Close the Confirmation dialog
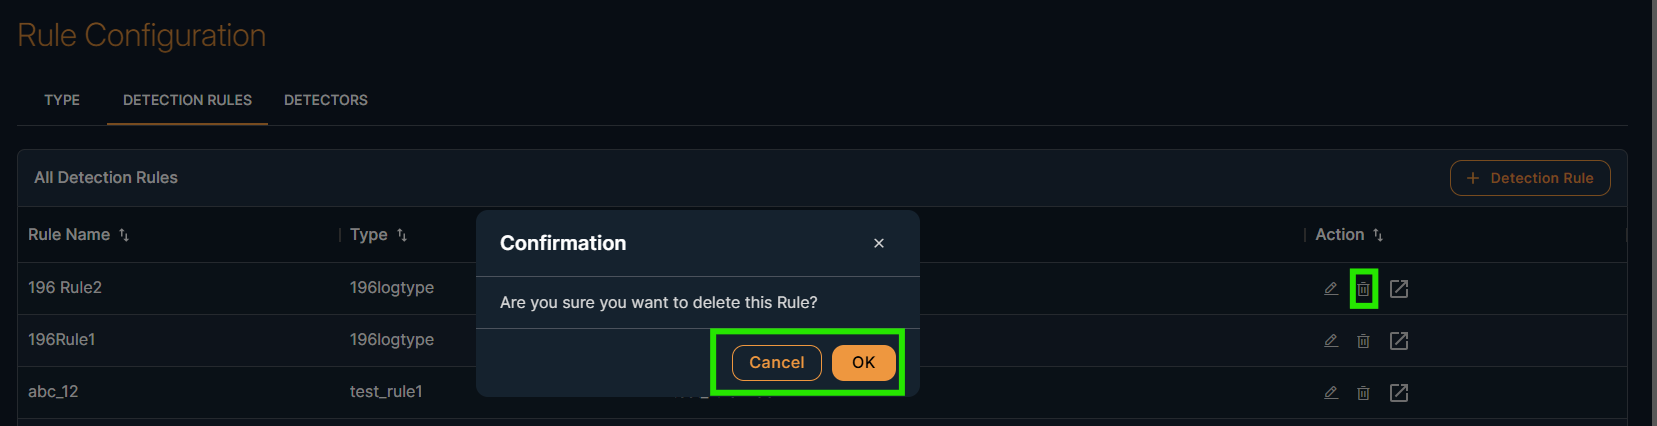Image resolution: width=1657 pixels, height=426 pixels. coord(879,243)
